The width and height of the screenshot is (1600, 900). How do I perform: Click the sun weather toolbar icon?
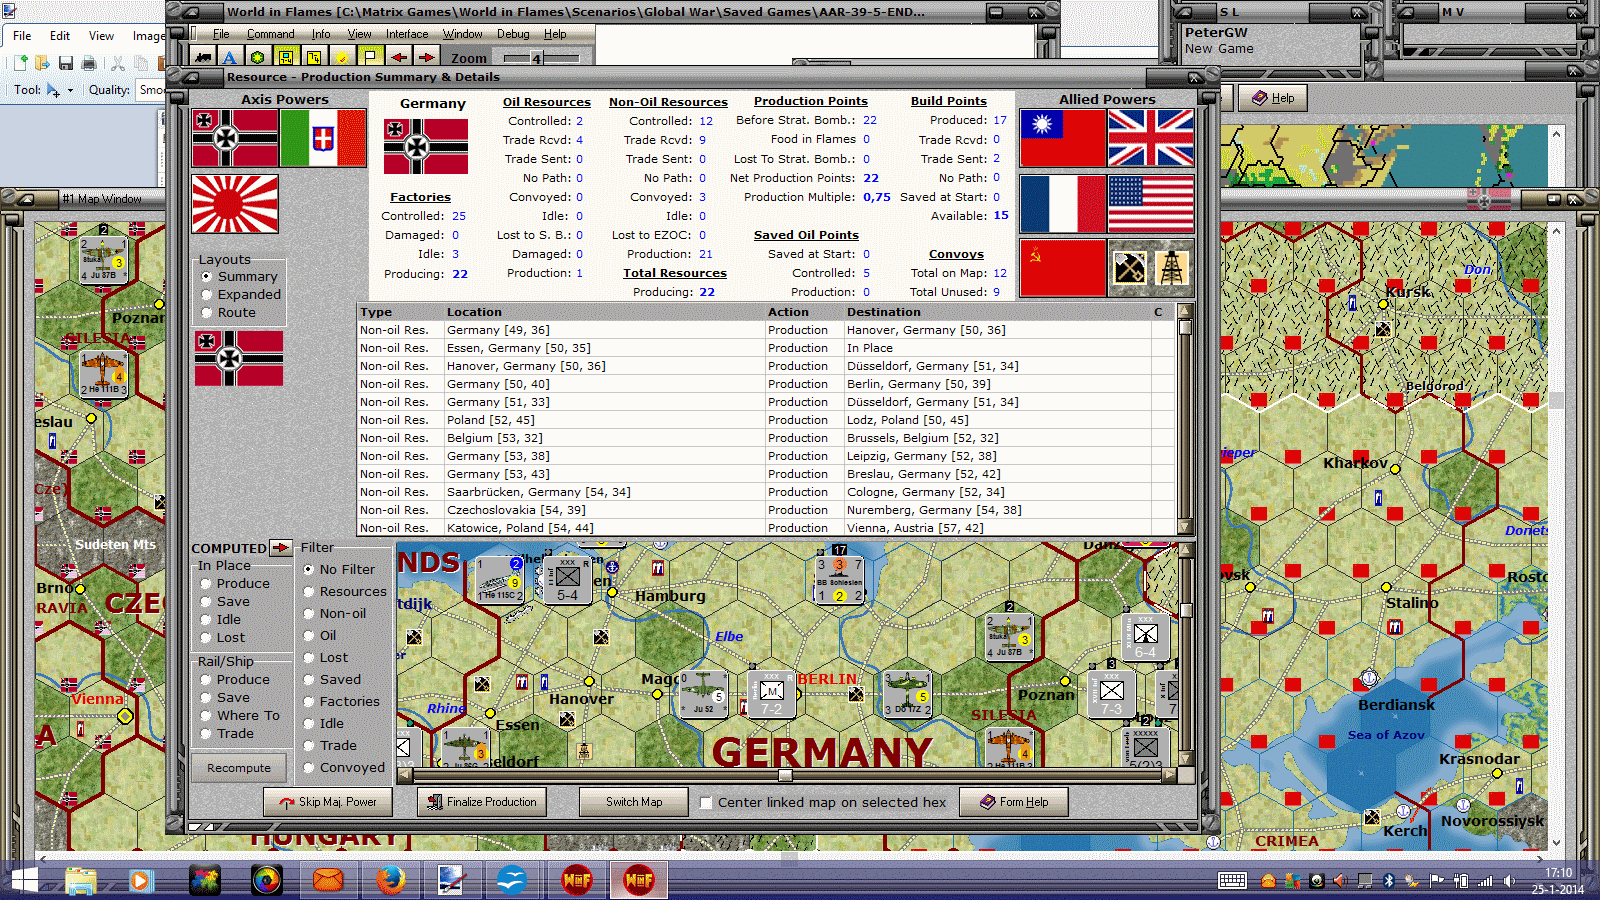click(342, 57)
